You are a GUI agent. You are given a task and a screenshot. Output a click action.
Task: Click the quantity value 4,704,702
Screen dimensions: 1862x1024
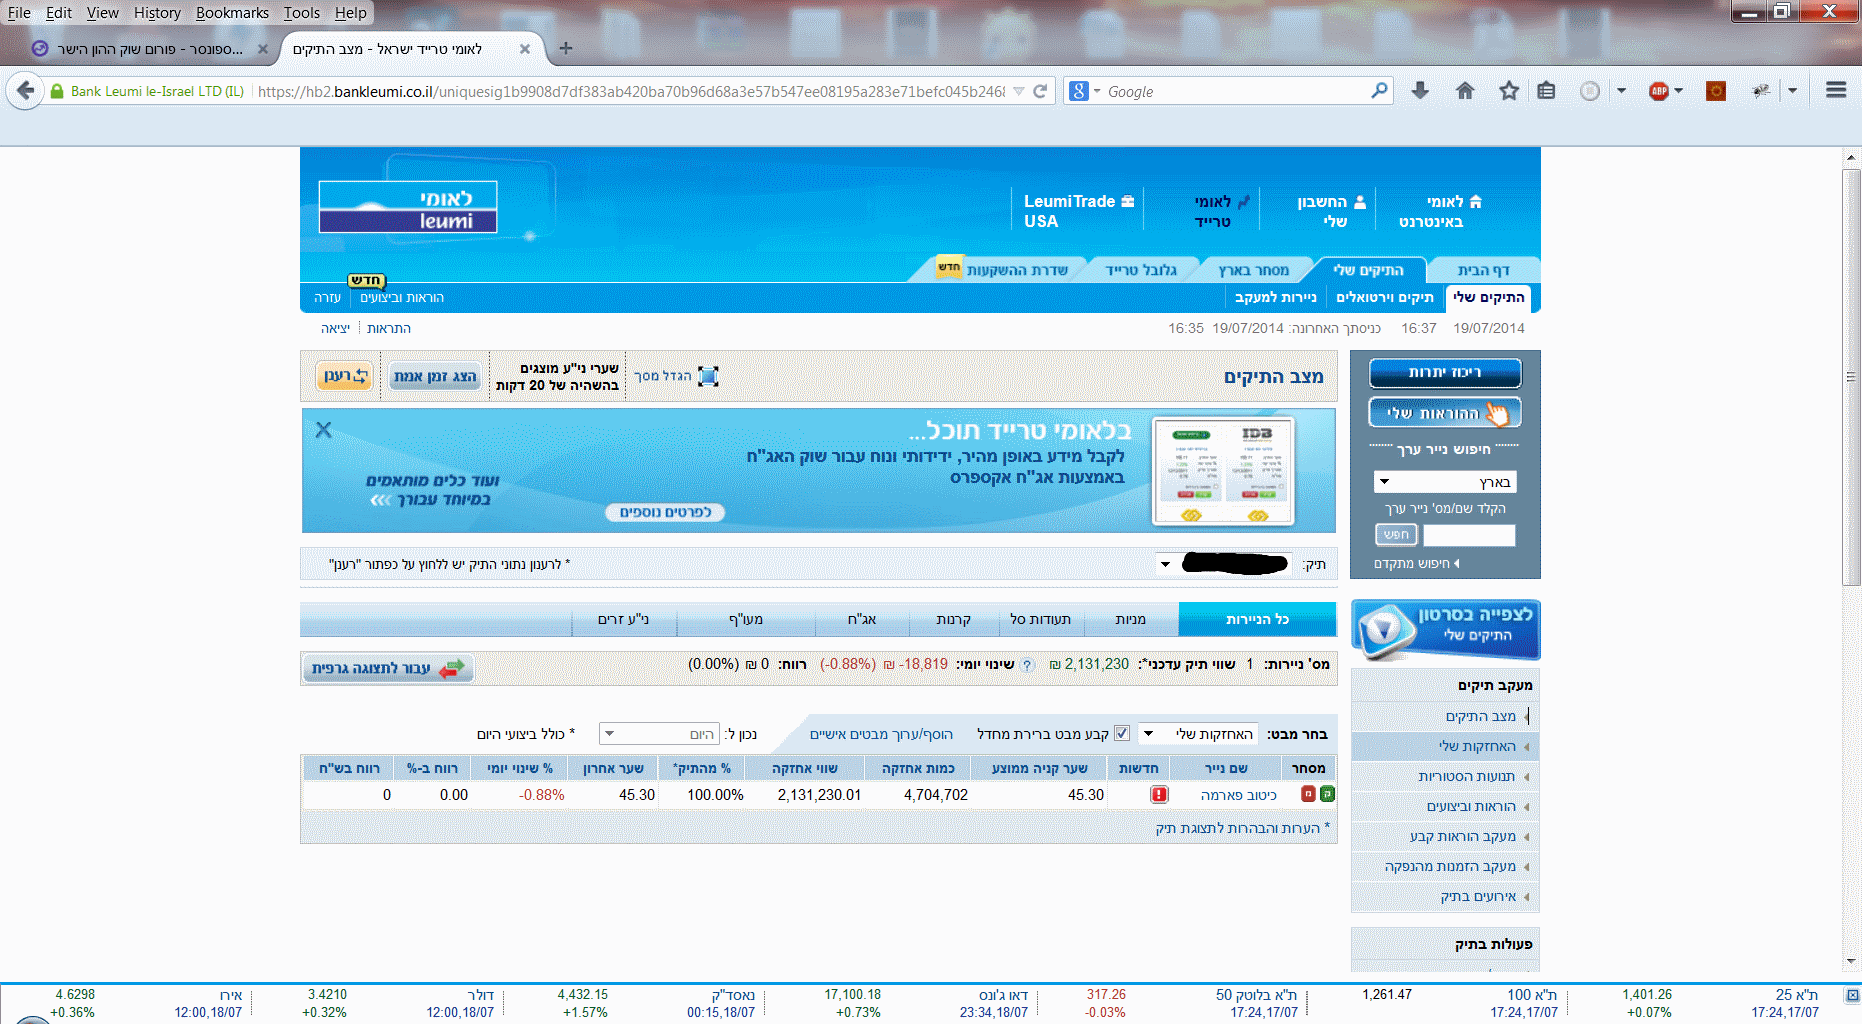tap(936, 795)
